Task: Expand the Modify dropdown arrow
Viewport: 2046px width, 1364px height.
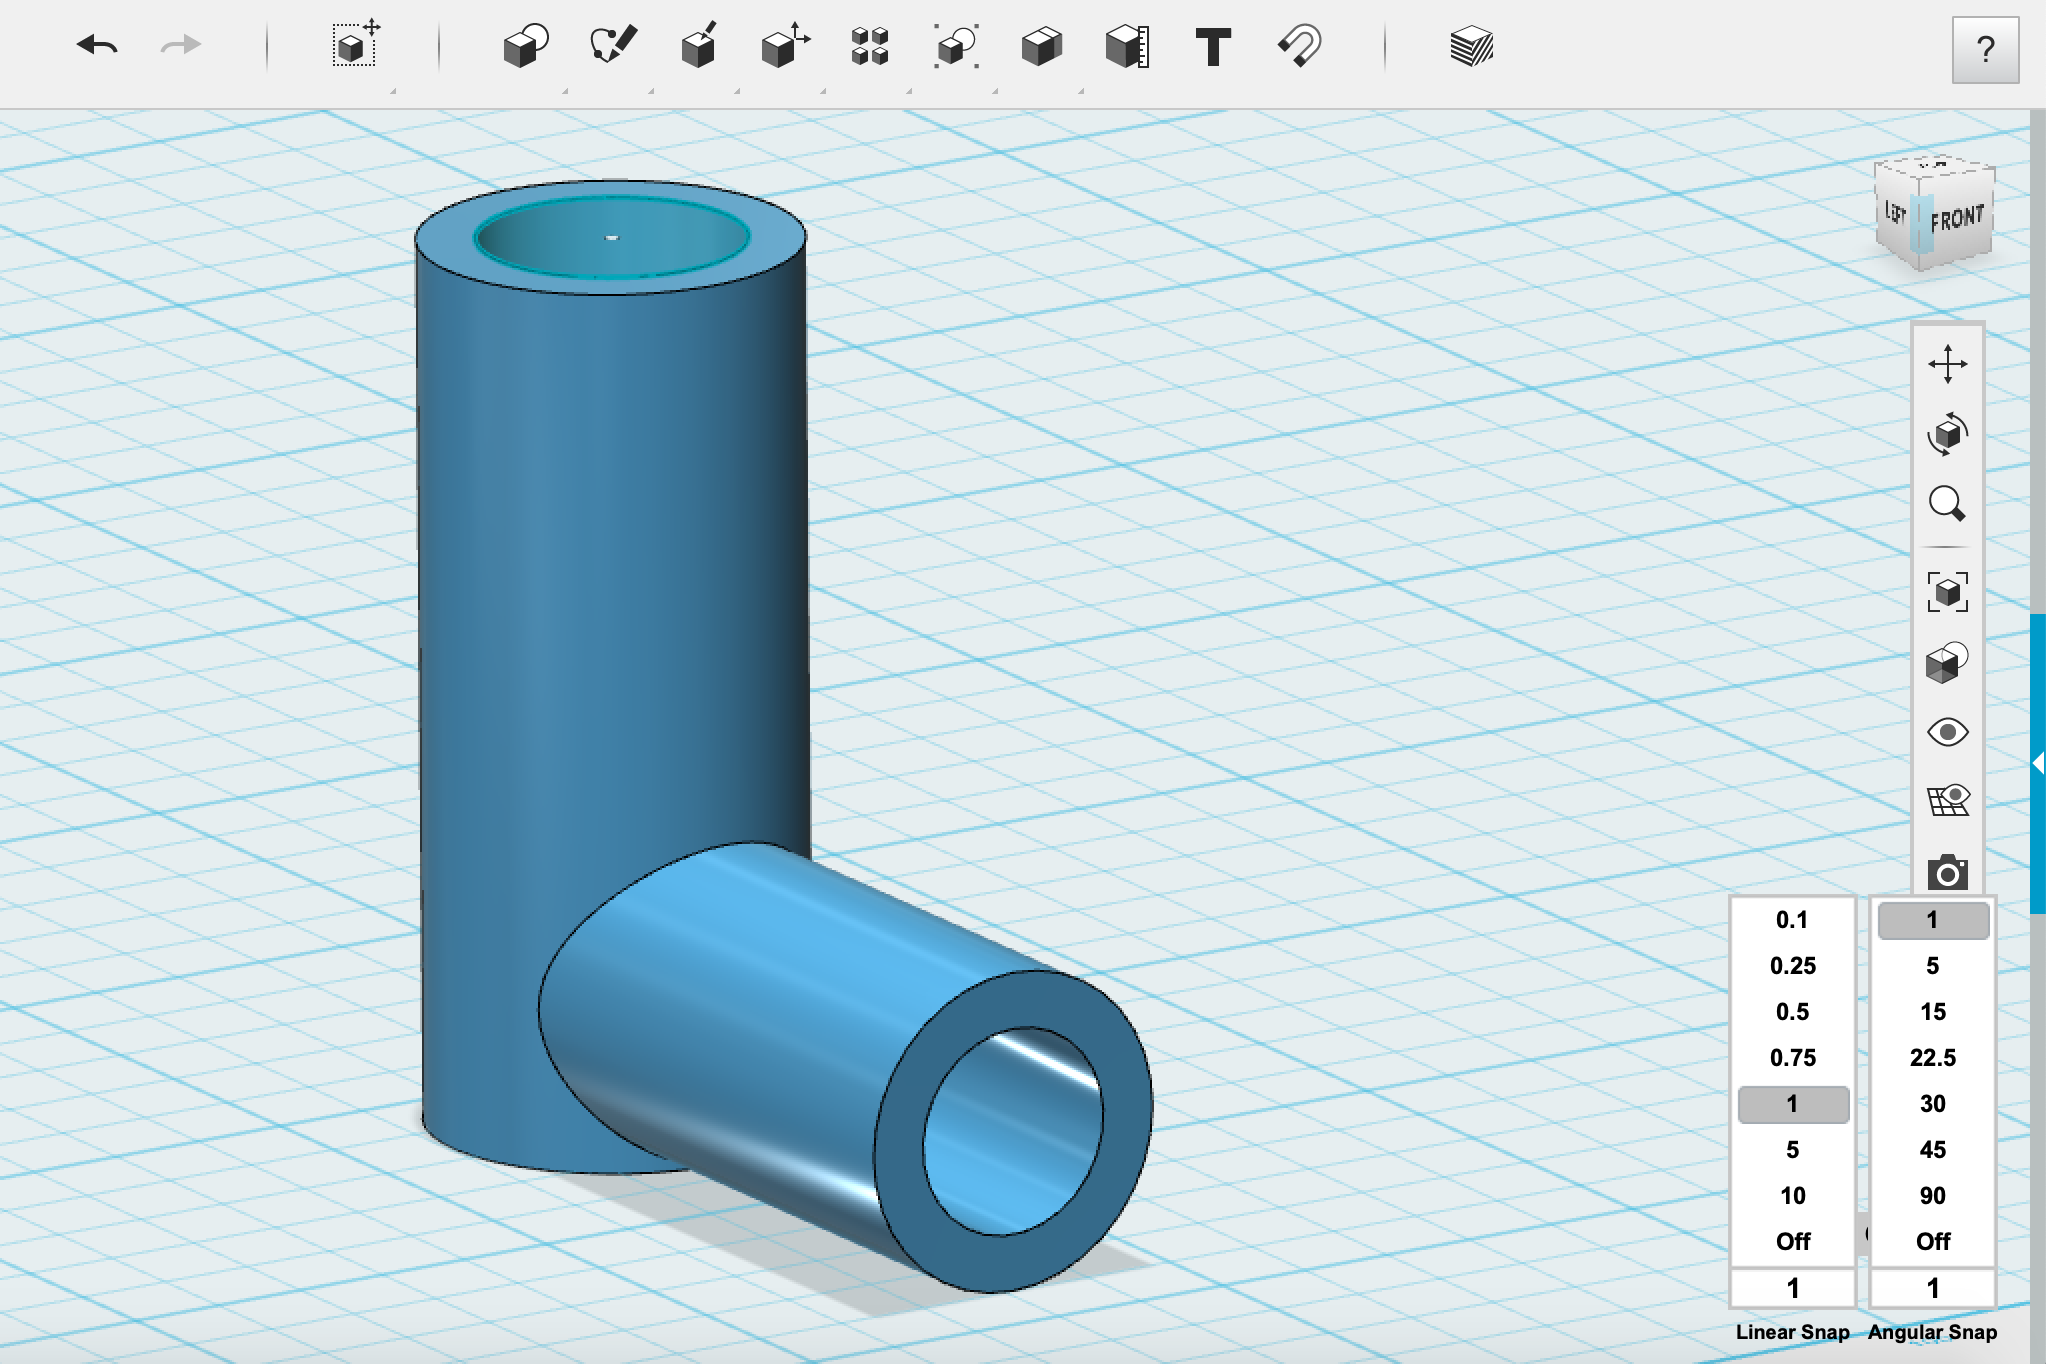Action: coord(823,91)
